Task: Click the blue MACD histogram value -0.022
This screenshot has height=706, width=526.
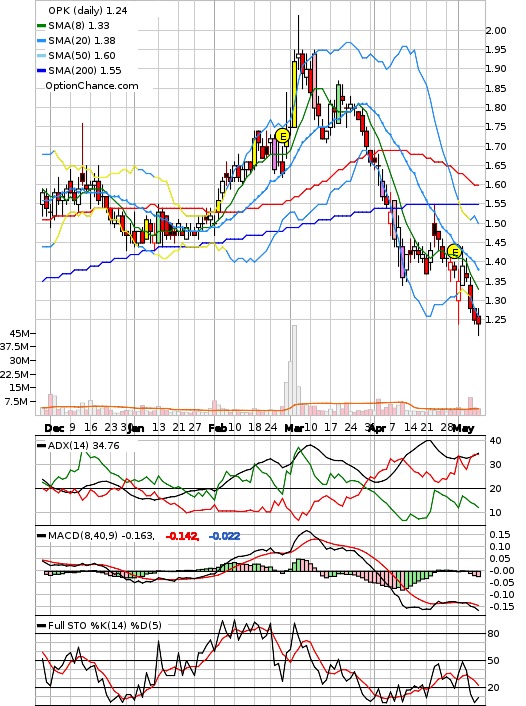Action: [x=224, y=536]
